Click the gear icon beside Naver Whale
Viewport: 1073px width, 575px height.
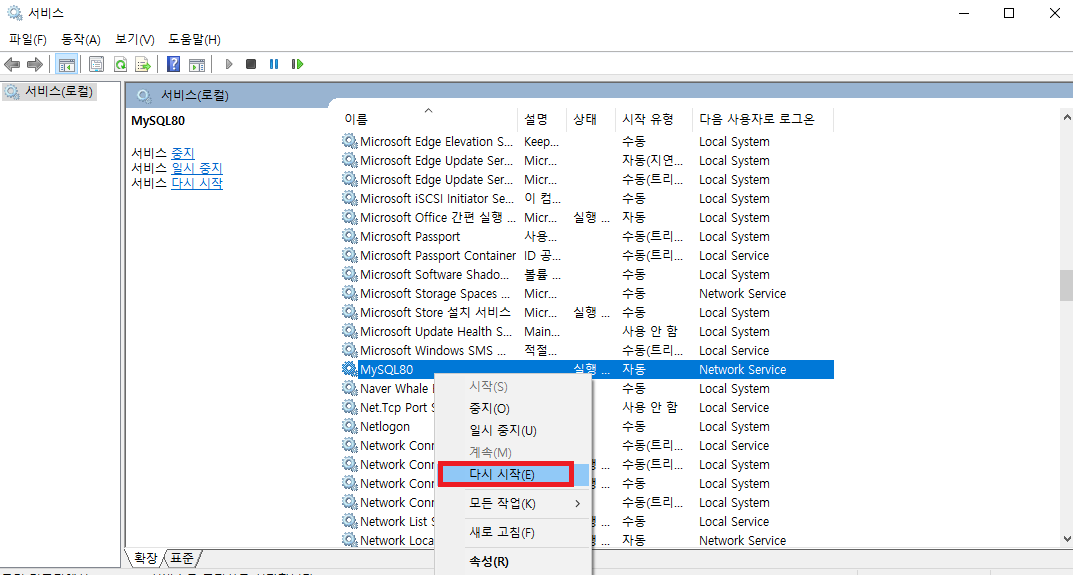coord(350,389)
